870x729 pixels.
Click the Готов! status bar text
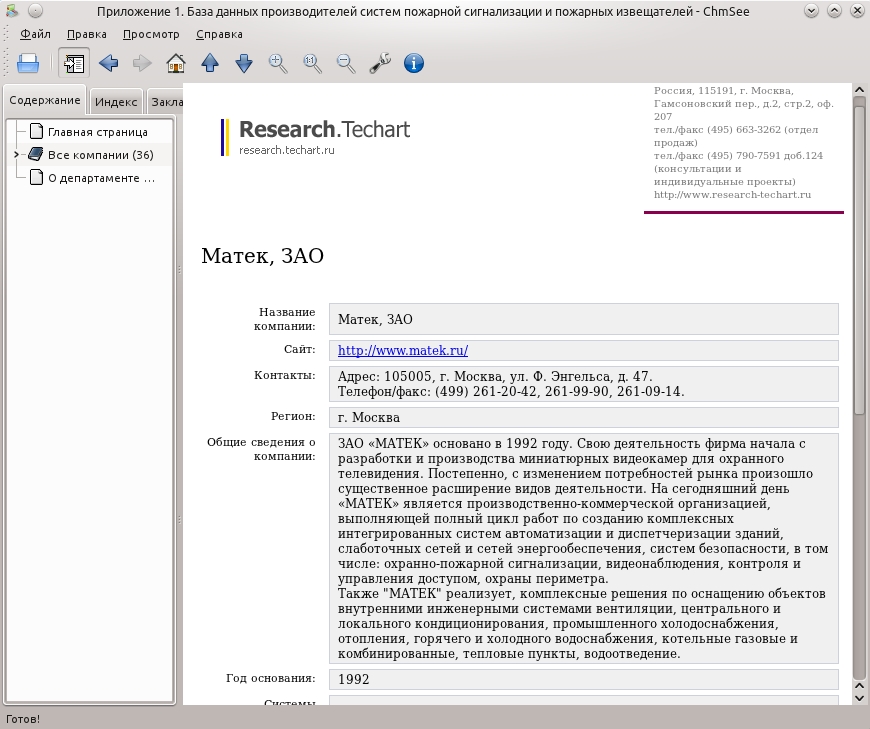tap(23, 719)
